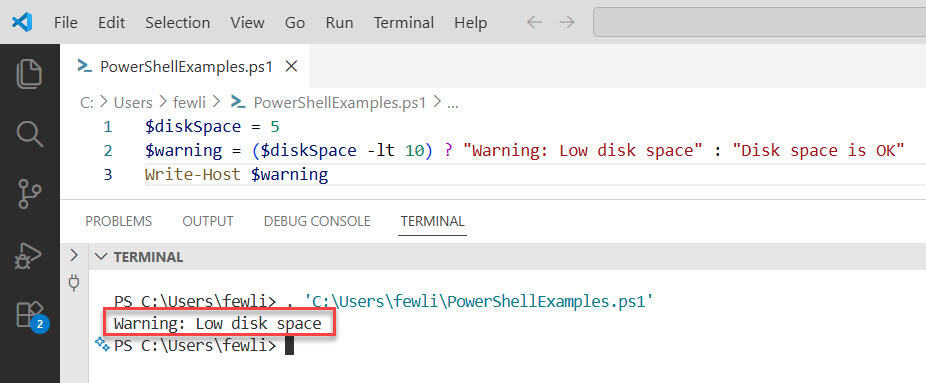Open the Explorer view in the activity bar
This screenshot has width=926, height=383.
pyautogui.click(x=30, y=74)
